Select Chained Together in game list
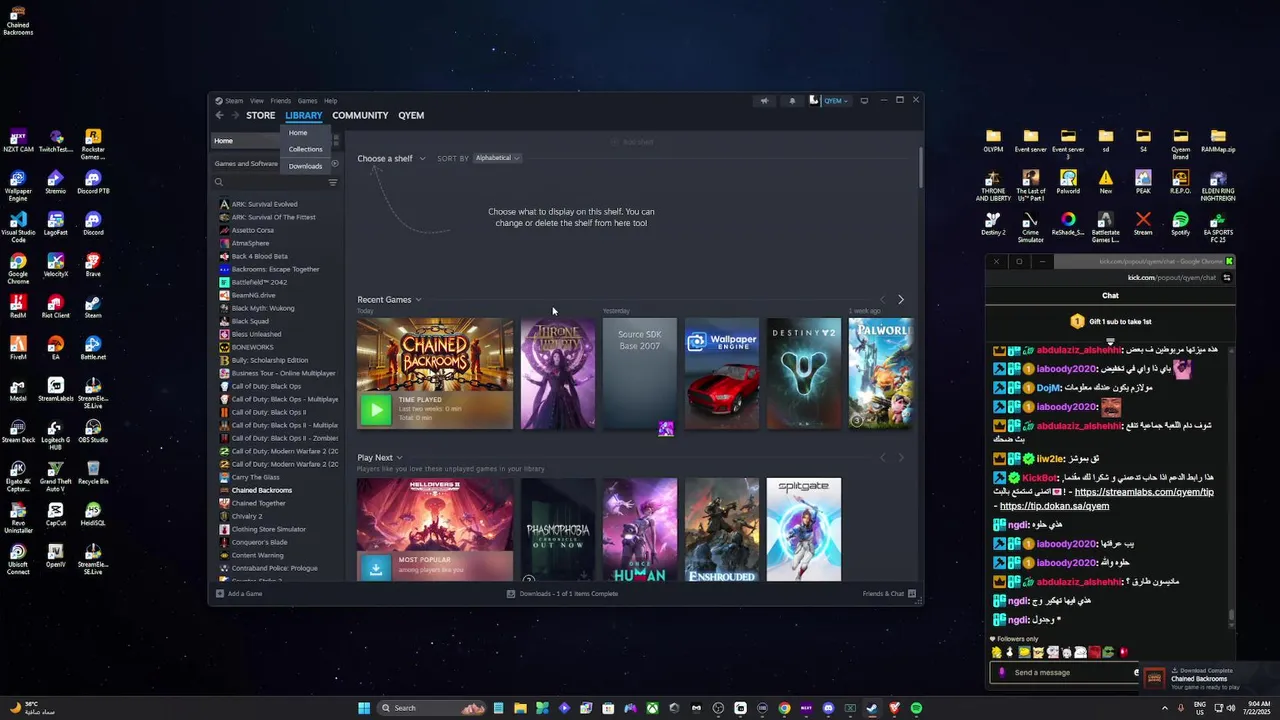This screenshot has width=1280, height=720. pyautogui.click(x=258, y=503)
